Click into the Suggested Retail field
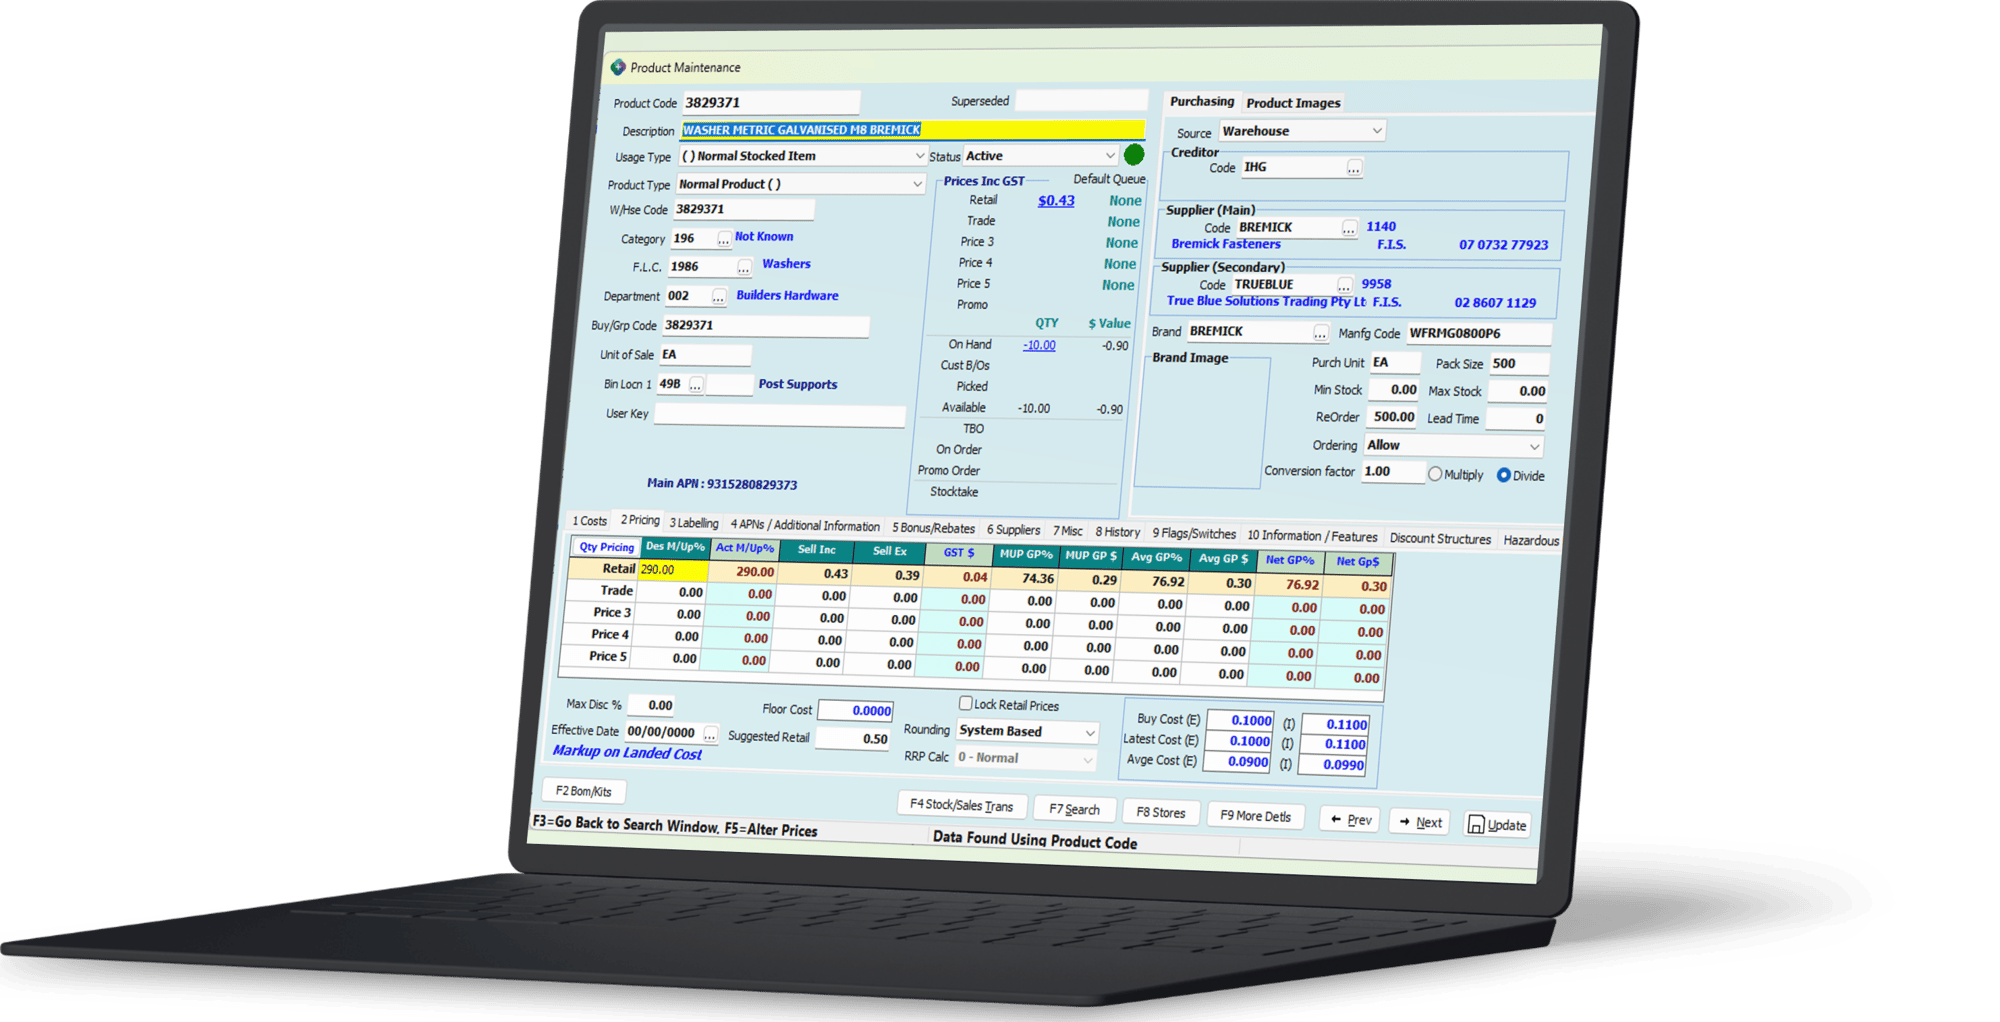 pyautogui.click(x=852, y=739)
